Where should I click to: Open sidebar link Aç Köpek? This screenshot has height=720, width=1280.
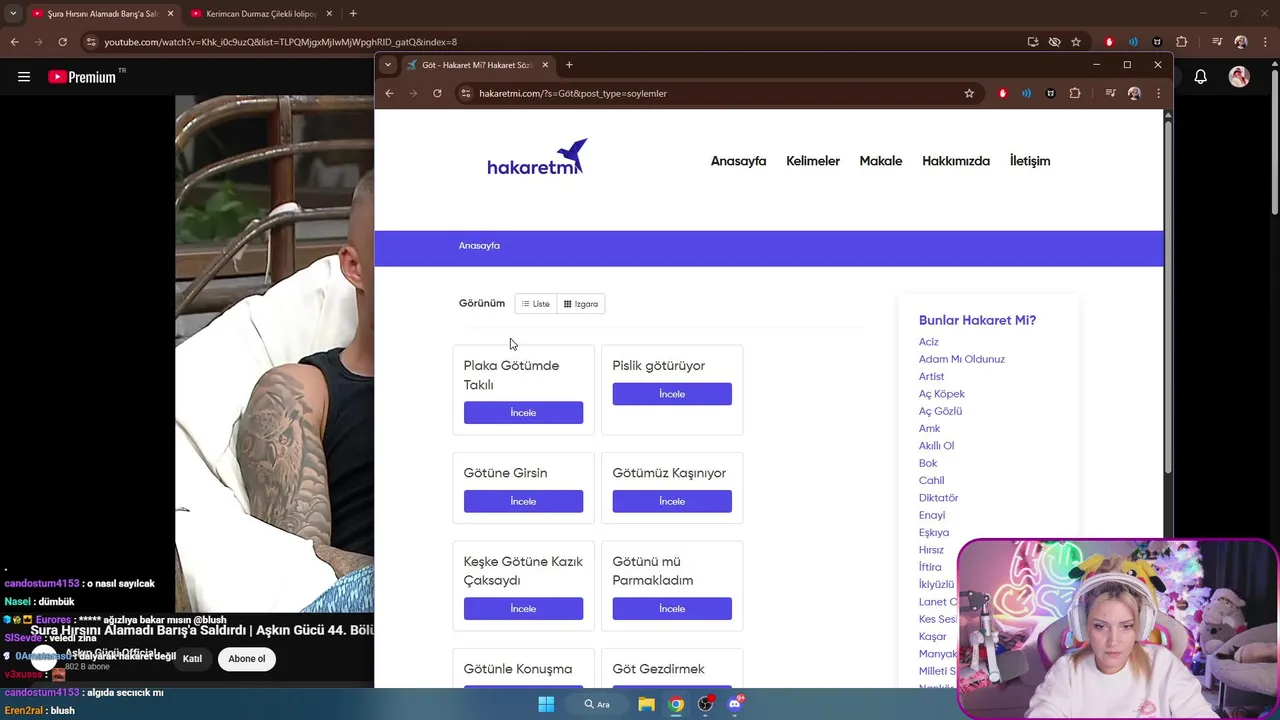click(x=942, y=394)
